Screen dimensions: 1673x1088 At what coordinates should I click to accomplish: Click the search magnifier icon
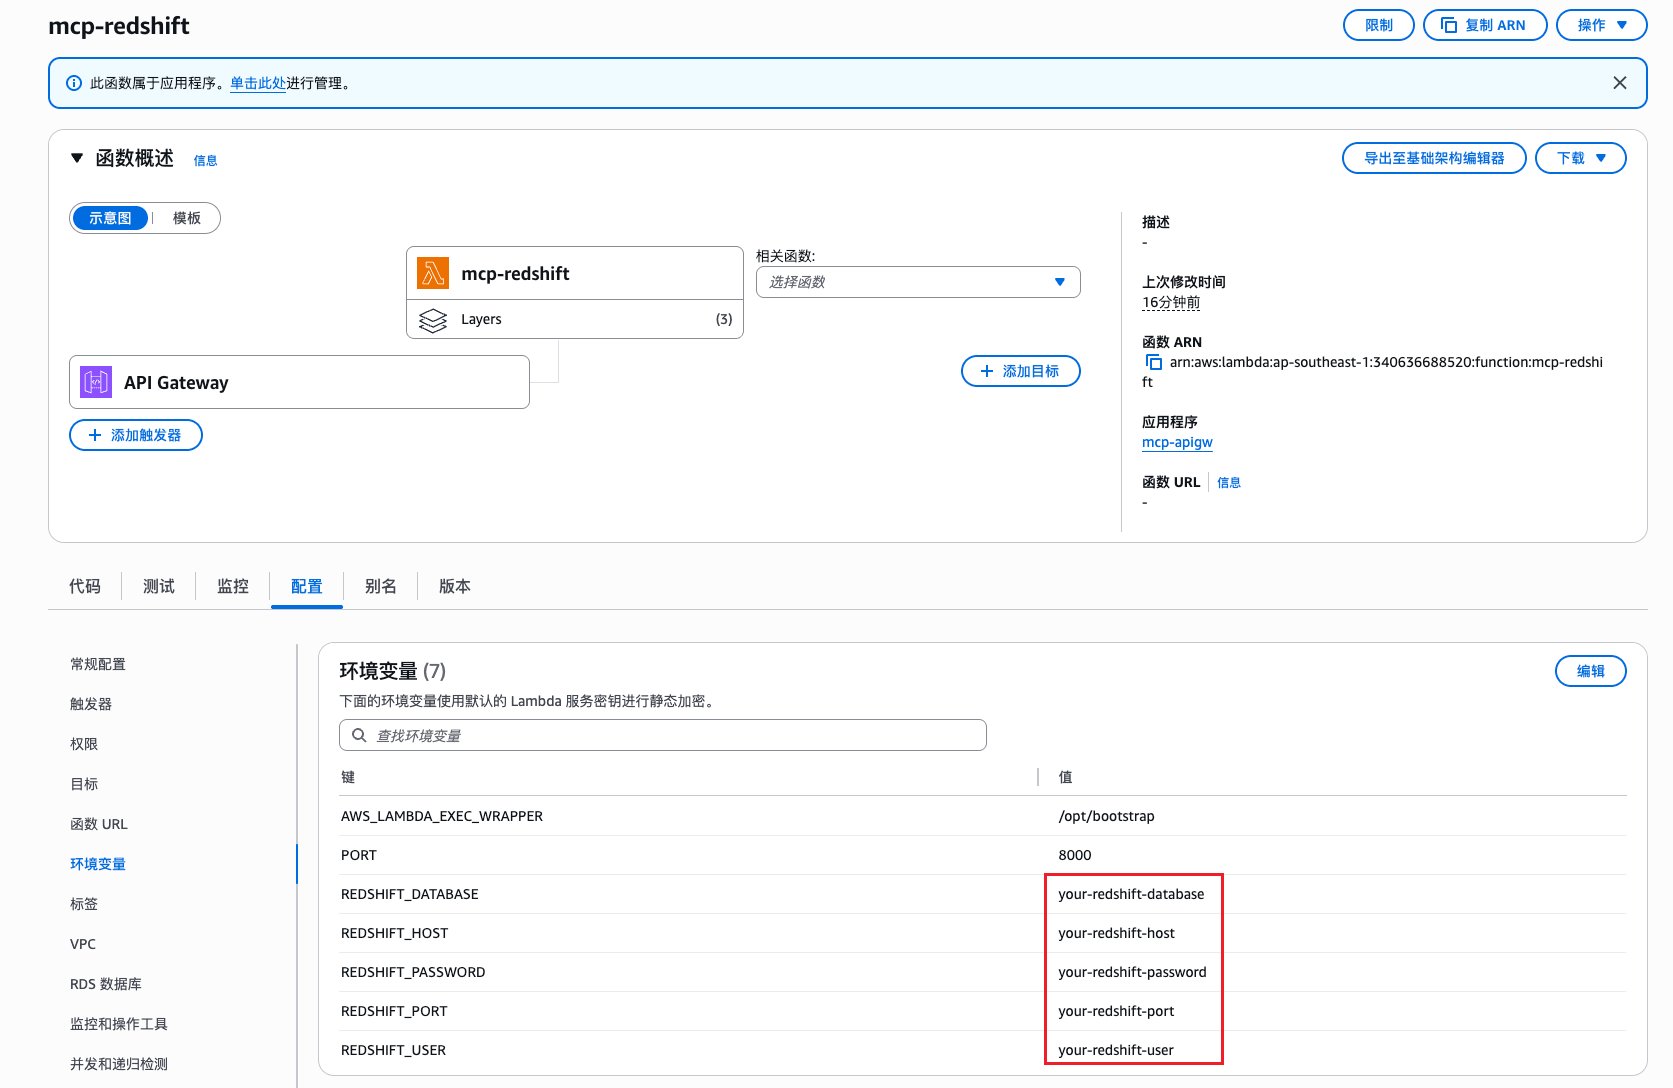coord(359,735)
